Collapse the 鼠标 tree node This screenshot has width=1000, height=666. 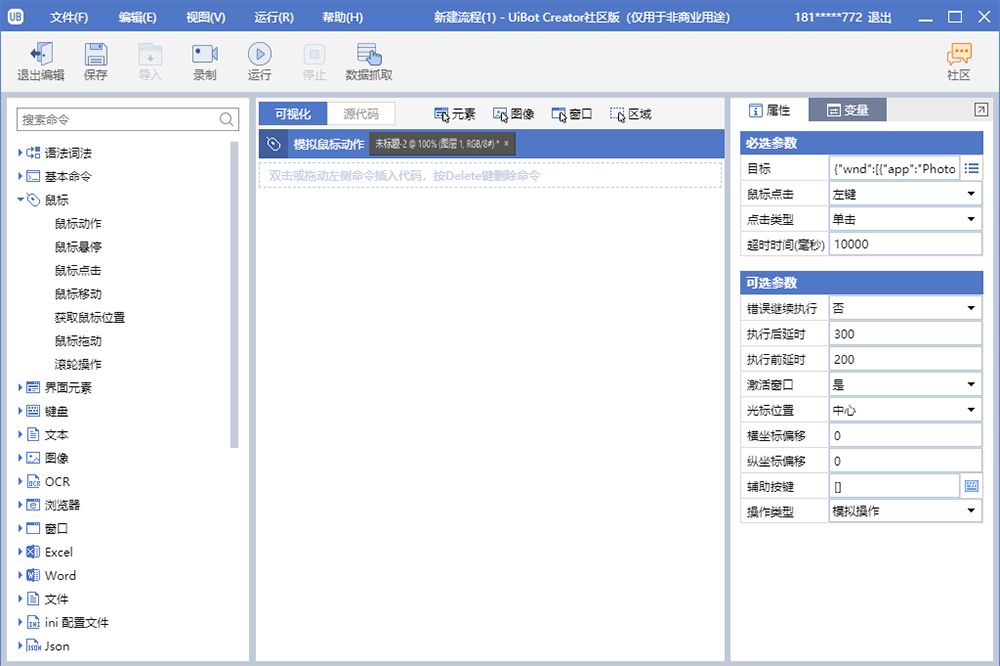pyautogui.click(x=20, y=200)
